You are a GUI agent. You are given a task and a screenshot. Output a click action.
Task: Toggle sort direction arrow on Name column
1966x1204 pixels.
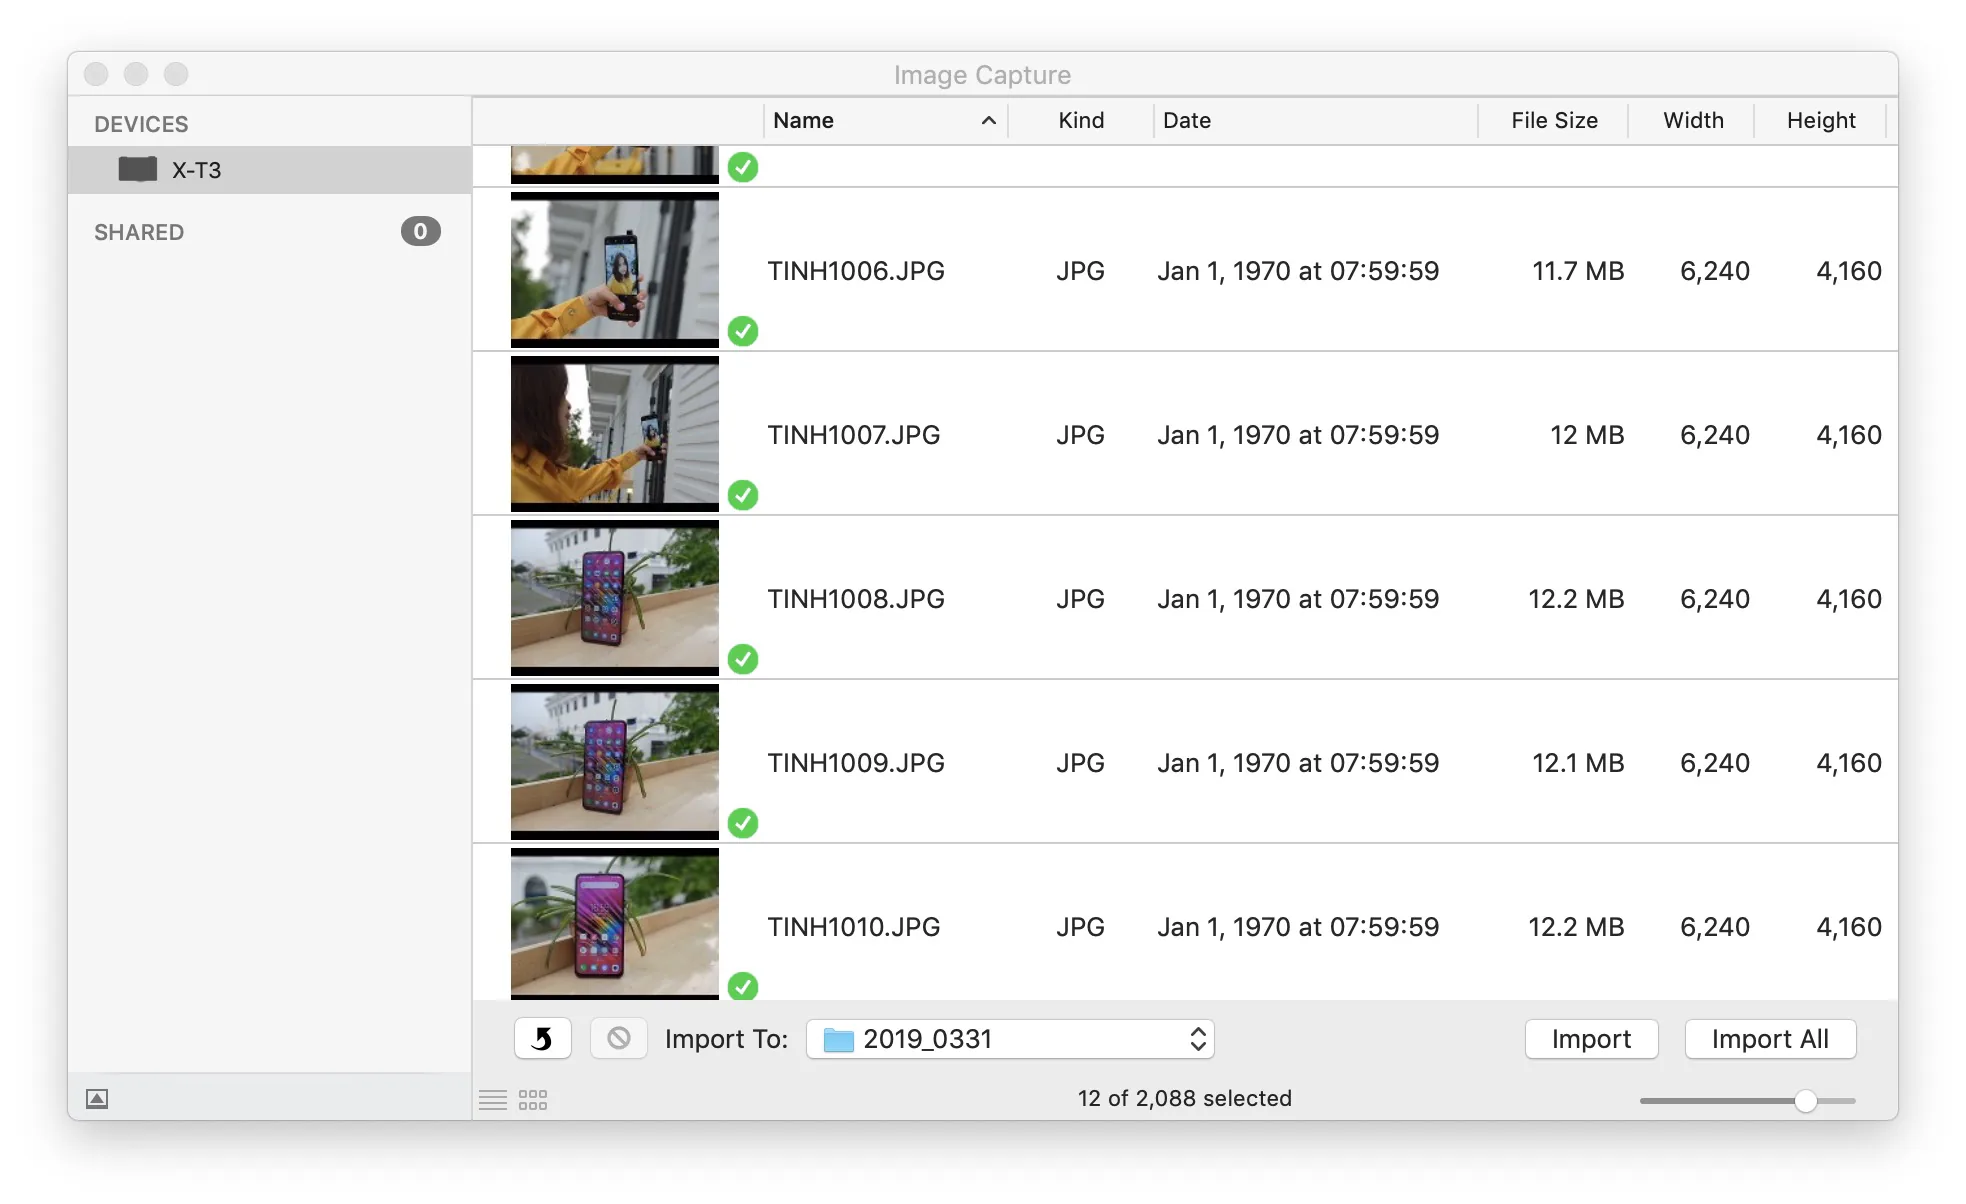click(x=989, y=121)
